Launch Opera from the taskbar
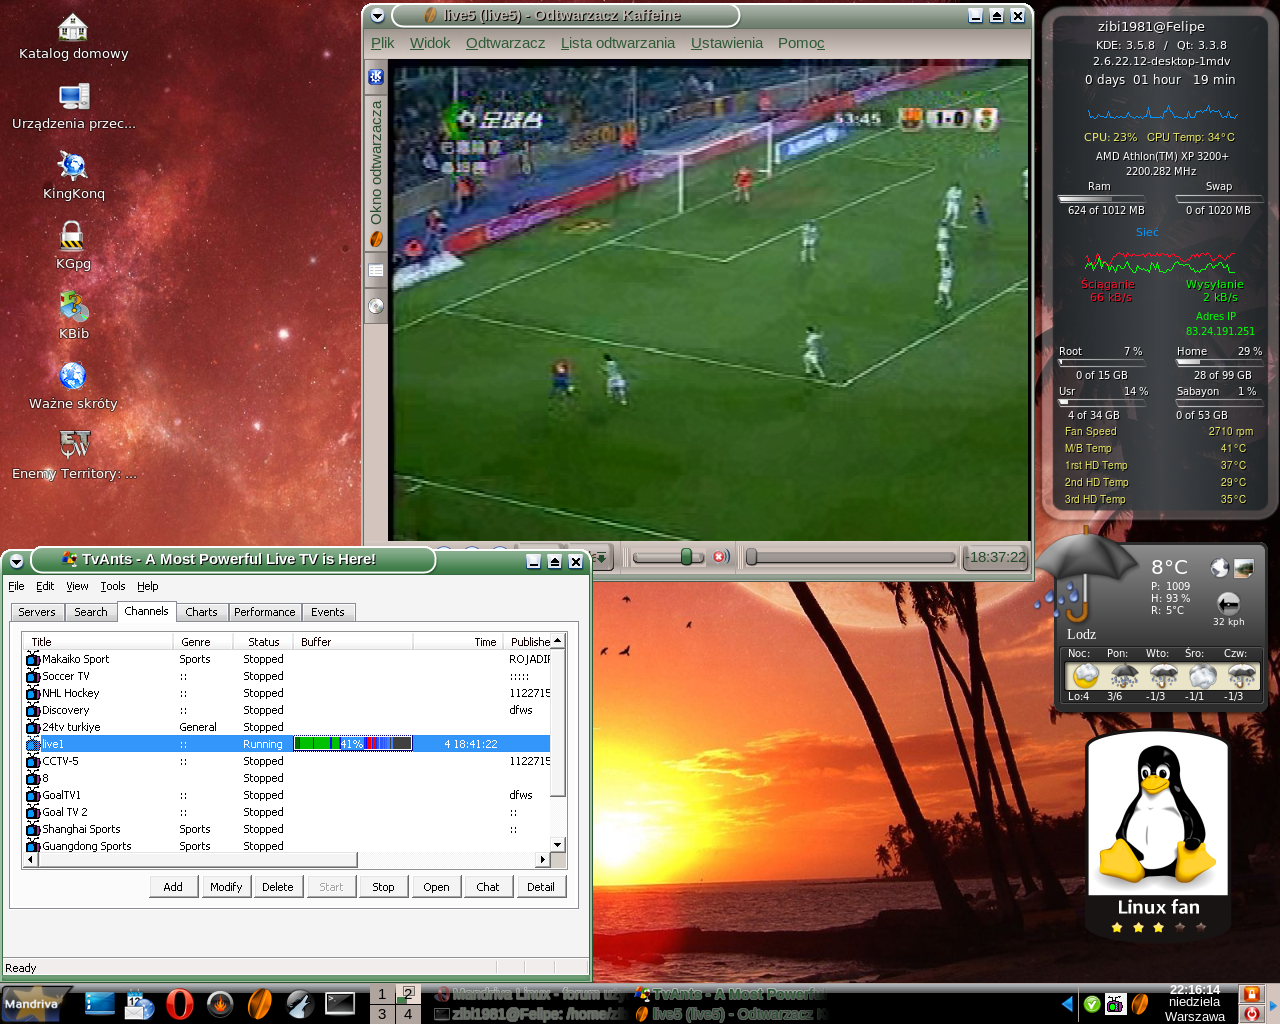Image resolution: width=1280 pixels, height=1024 pixels. (180, 1003)
